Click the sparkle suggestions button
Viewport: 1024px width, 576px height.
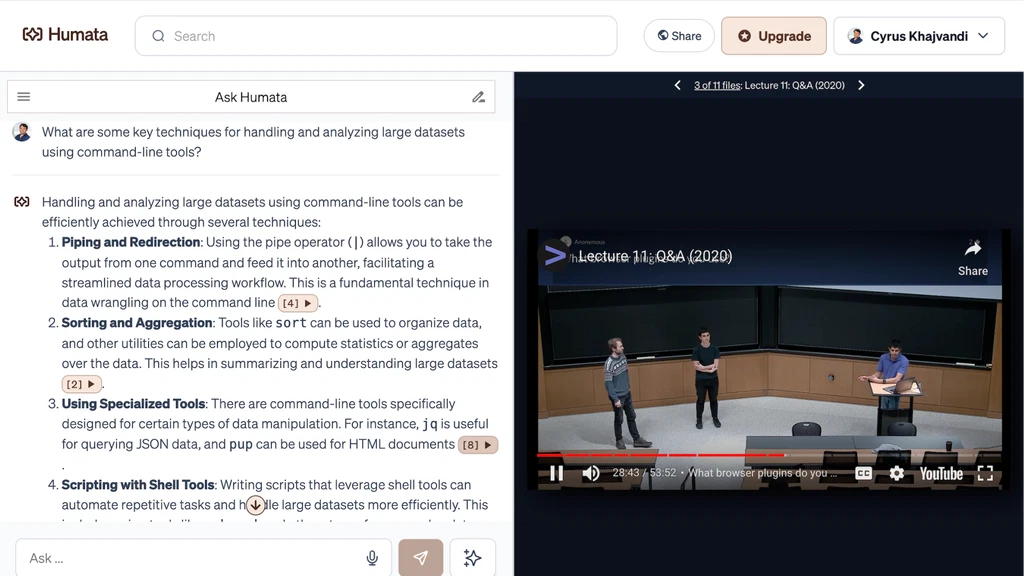[472, 558]
